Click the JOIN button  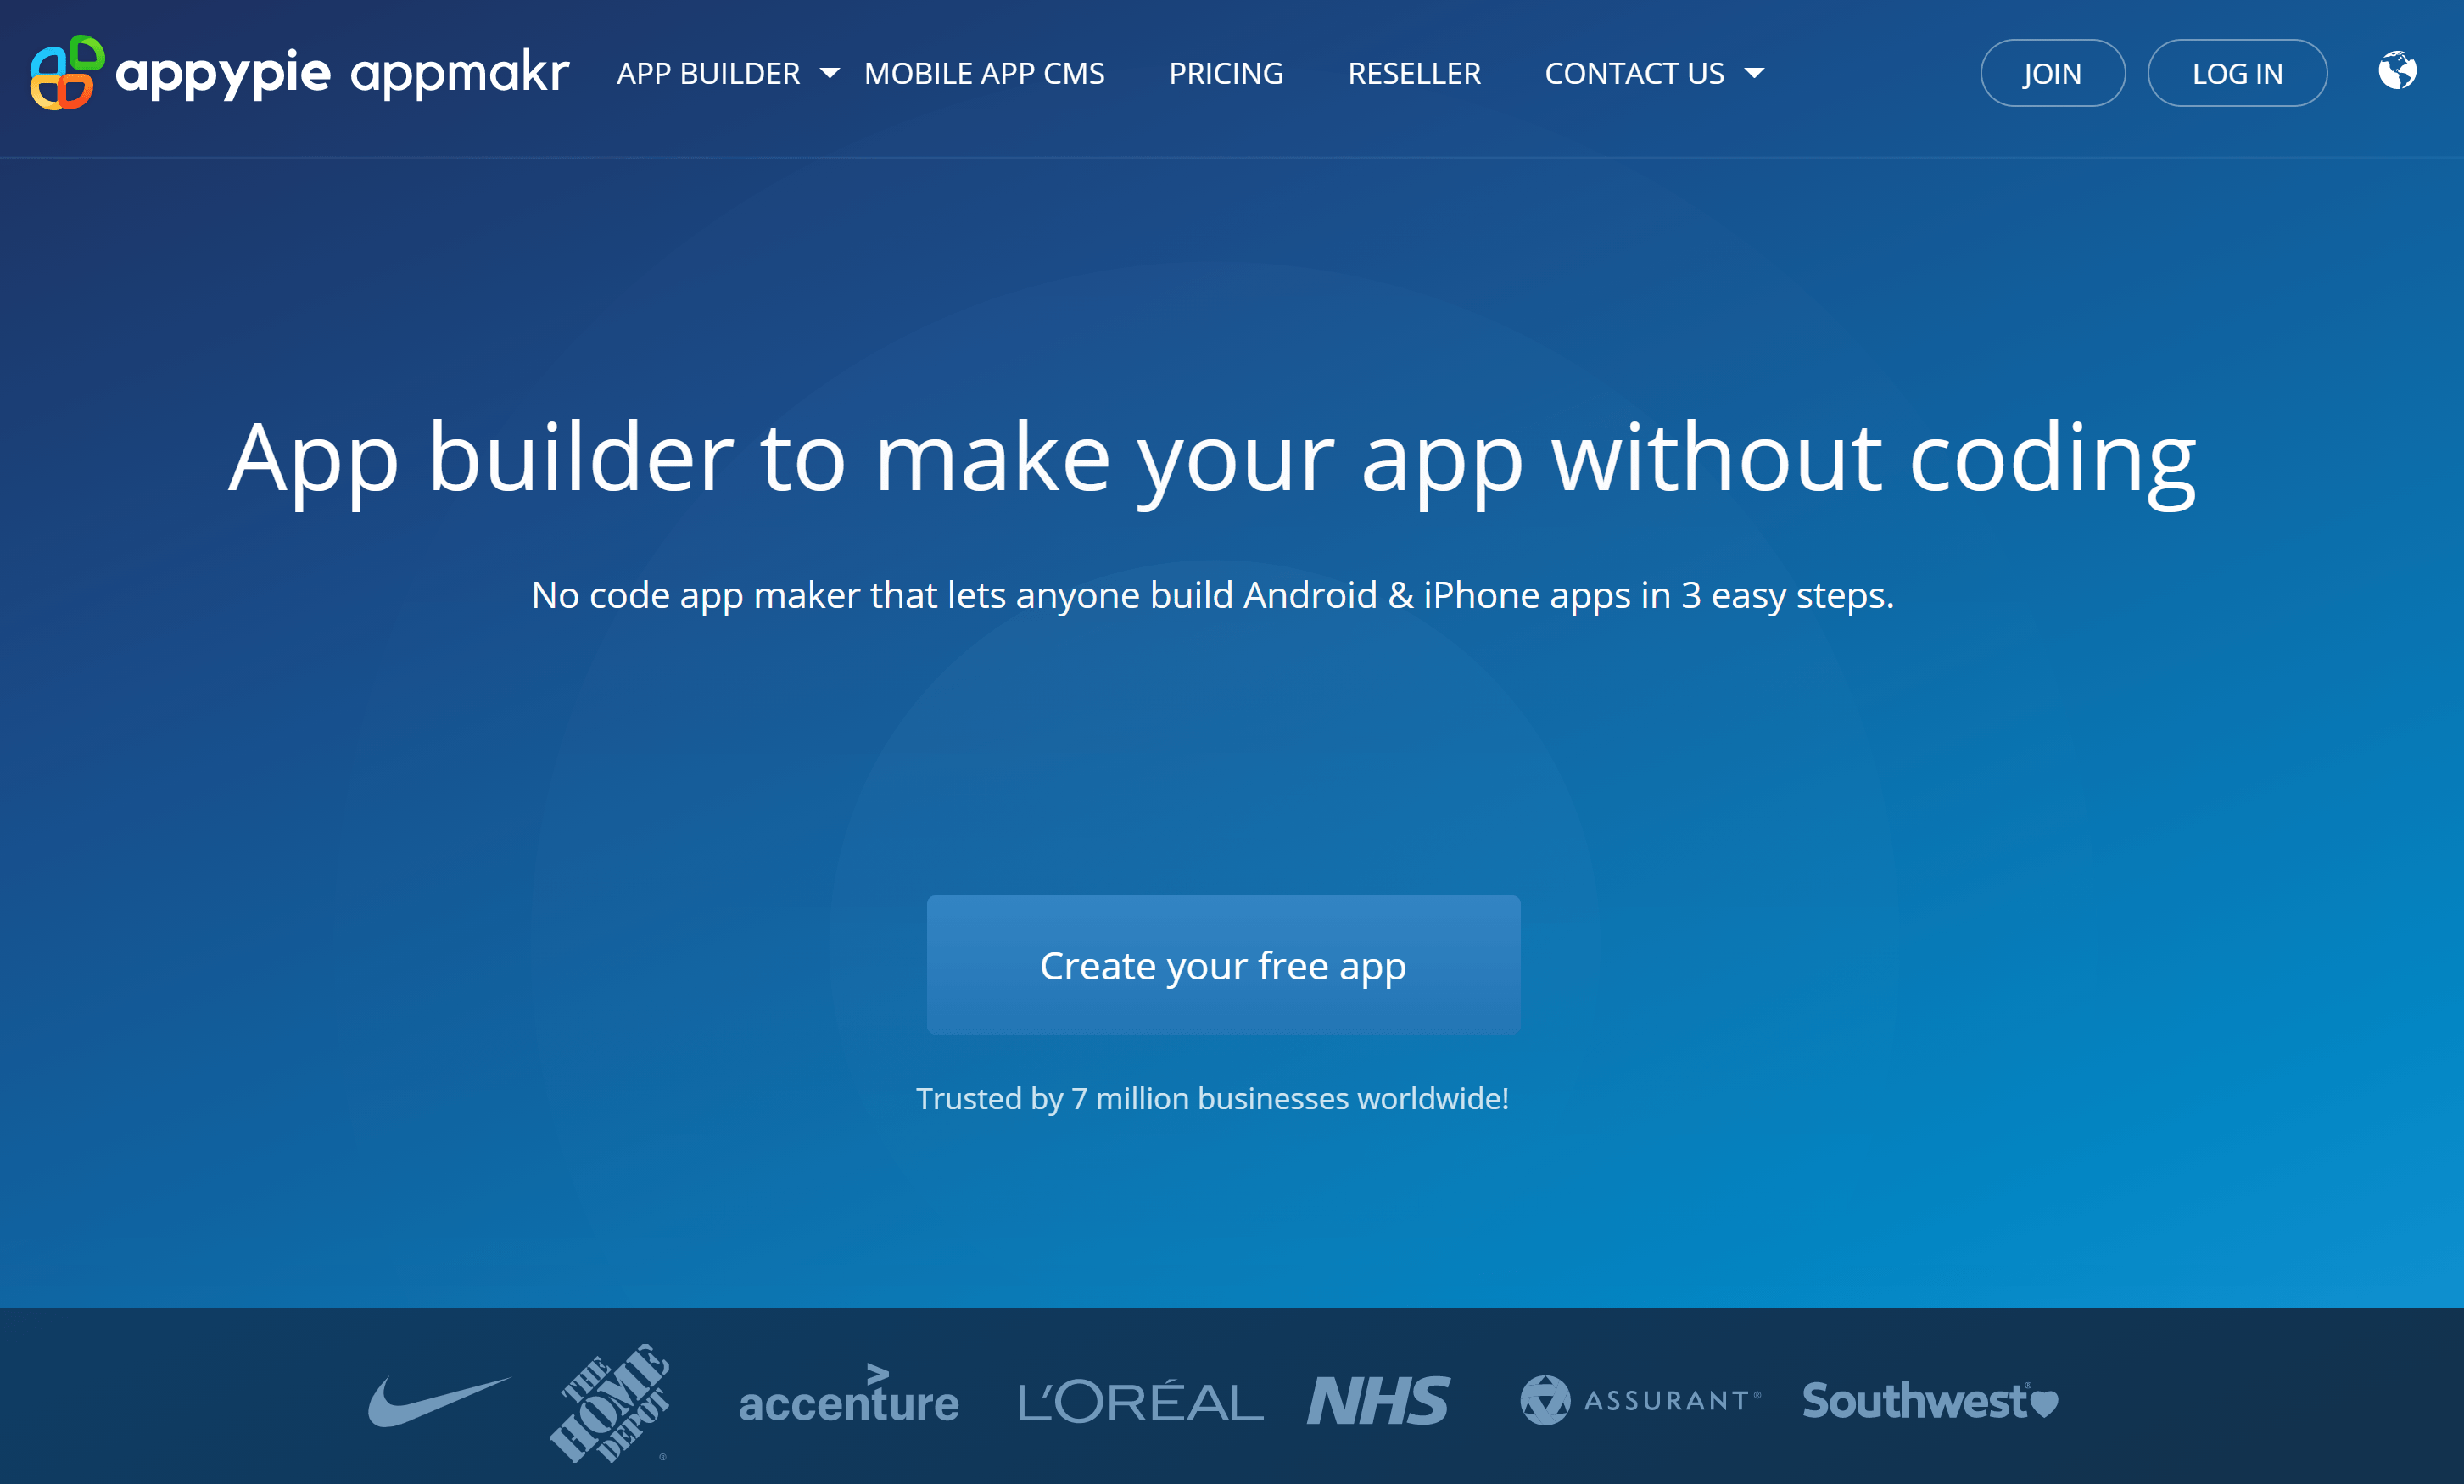pos(2050,72)
